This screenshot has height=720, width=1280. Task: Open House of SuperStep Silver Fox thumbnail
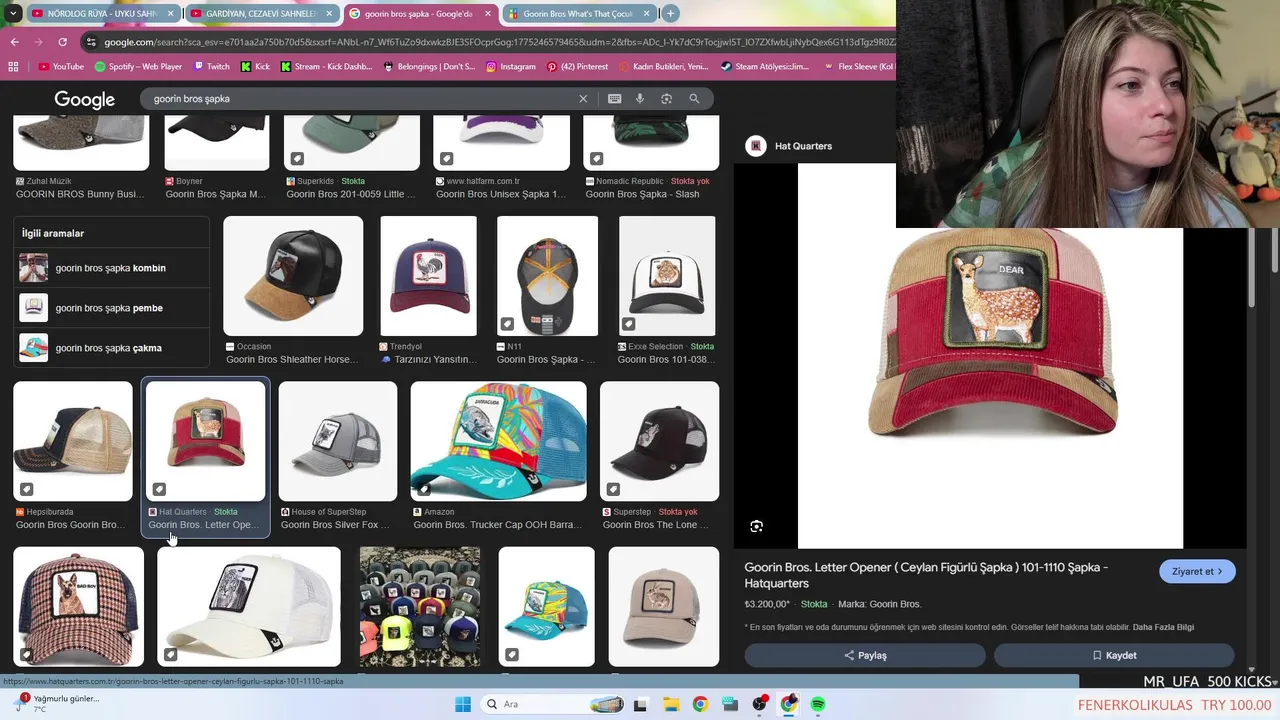(338, 441)
